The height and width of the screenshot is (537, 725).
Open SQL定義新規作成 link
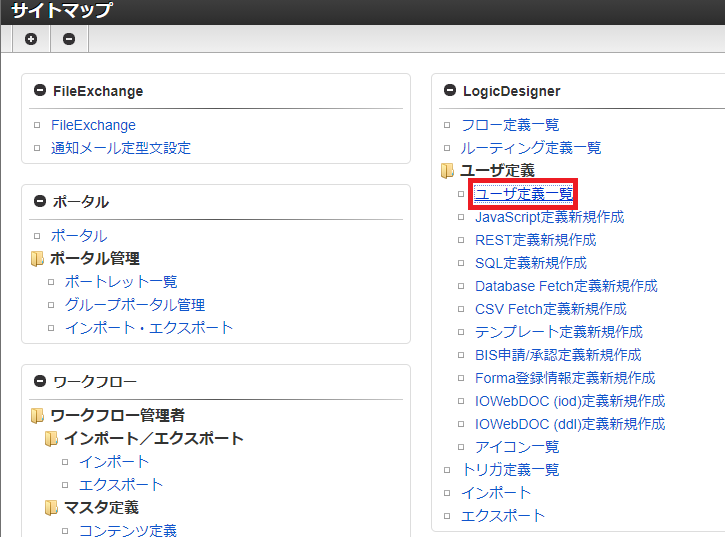point(531,263)
